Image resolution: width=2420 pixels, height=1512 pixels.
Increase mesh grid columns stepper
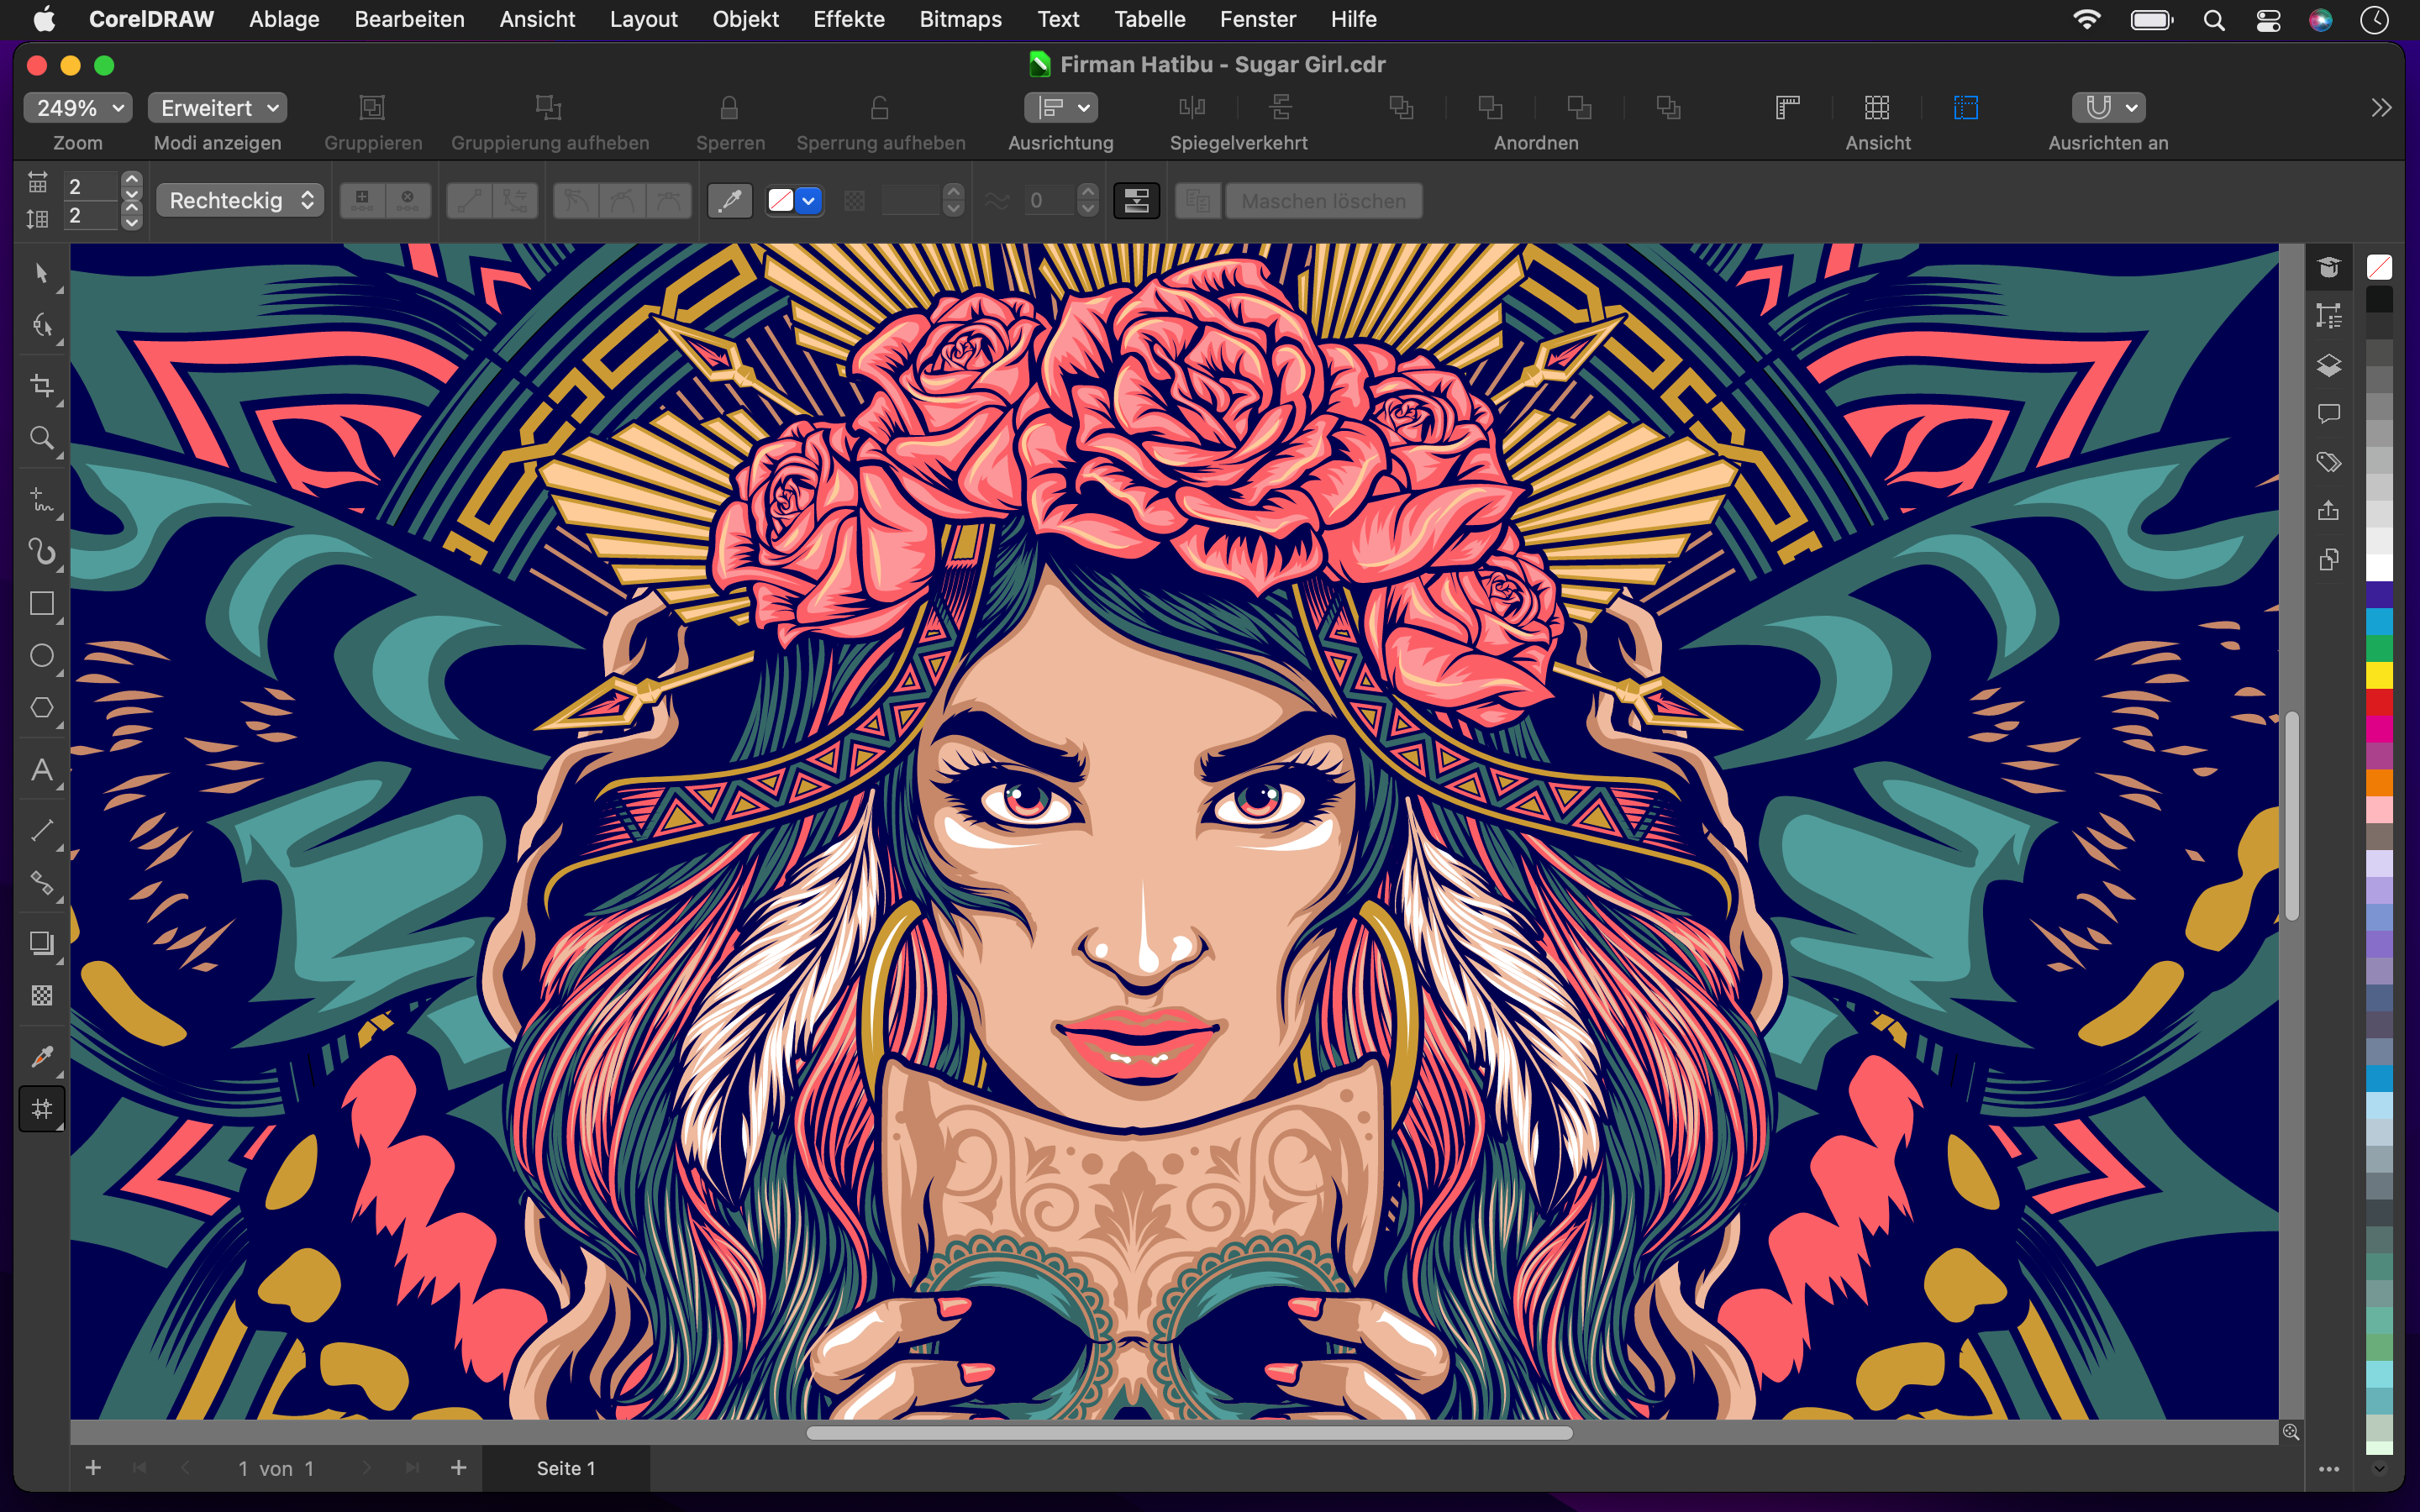(x=131, y=179)
